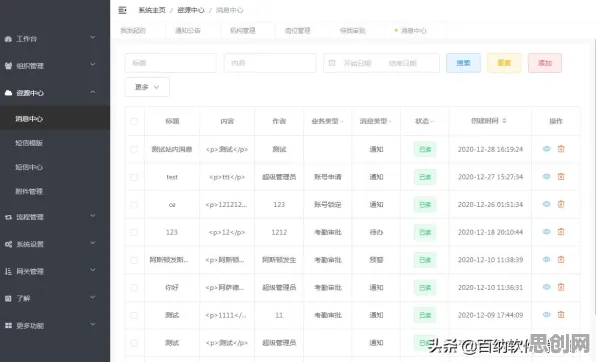View the '你好' message with the eye icon
The height and width of the screenshot is (362, 596).
pos(547,287)
